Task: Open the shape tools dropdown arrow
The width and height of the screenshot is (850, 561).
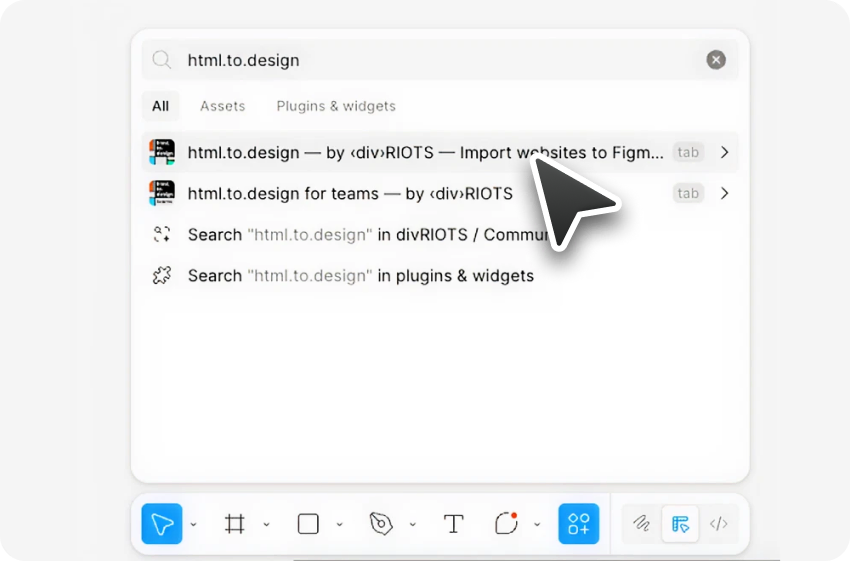Action: tap(339, 524)
